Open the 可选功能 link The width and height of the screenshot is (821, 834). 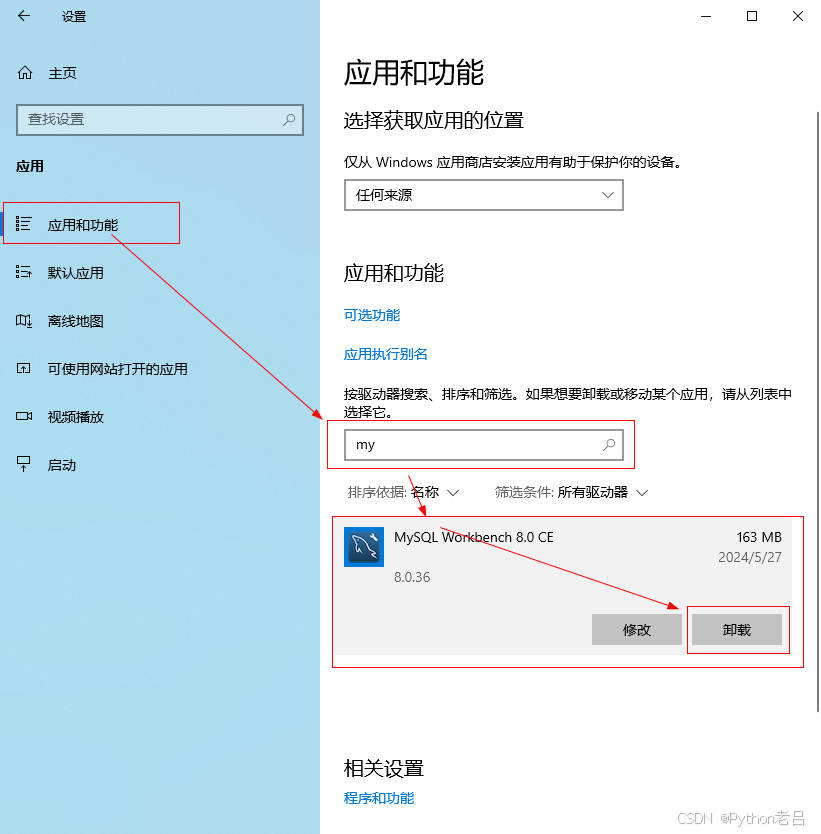tap(370, 314)
